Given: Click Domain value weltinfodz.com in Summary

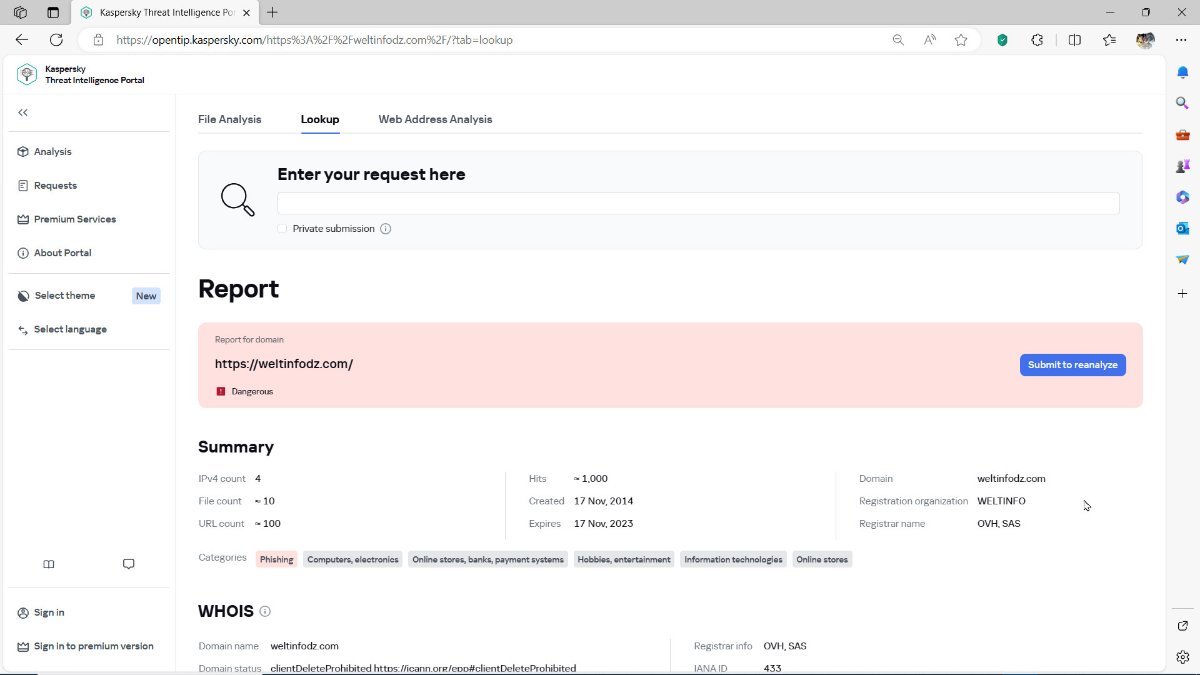Looking at the screenshot, I should pos(1011,479).
